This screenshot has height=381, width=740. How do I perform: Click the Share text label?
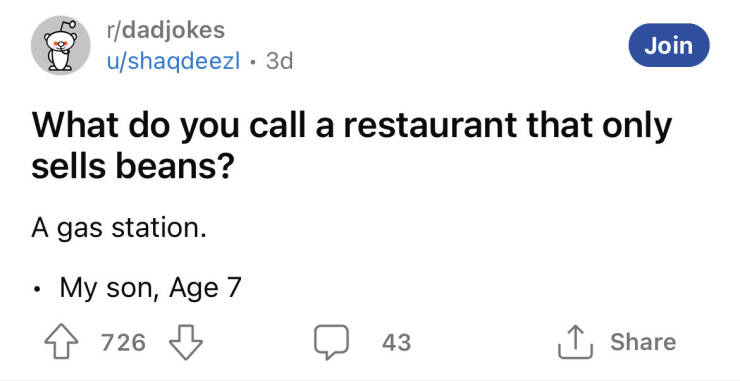pyautogui.click(x=643, y=342)
